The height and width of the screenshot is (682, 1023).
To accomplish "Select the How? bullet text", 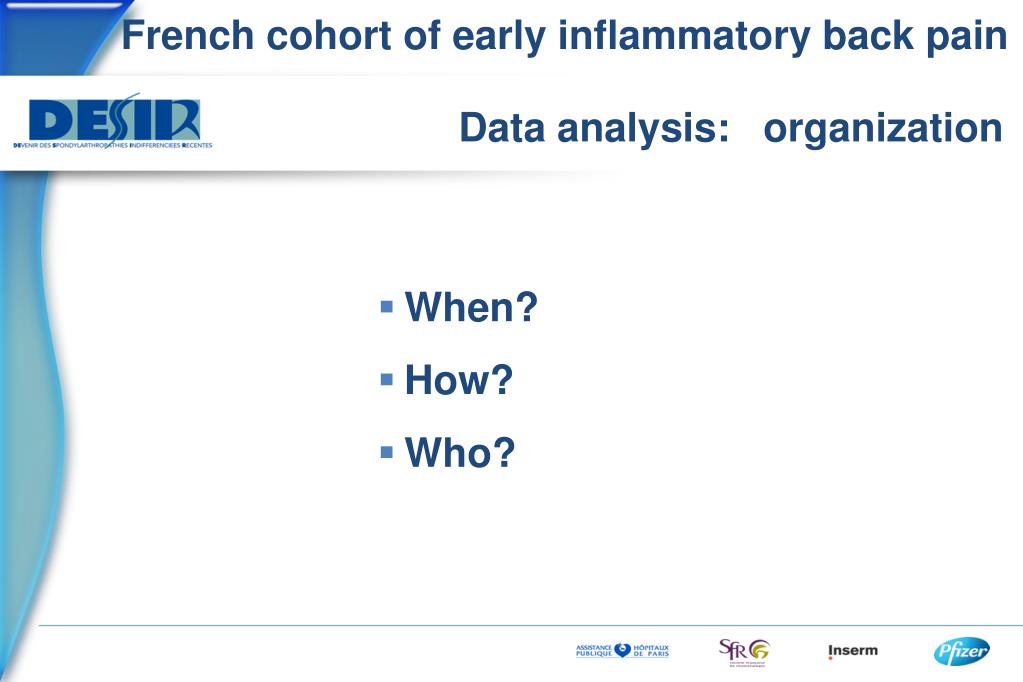I will click(459, 379).
